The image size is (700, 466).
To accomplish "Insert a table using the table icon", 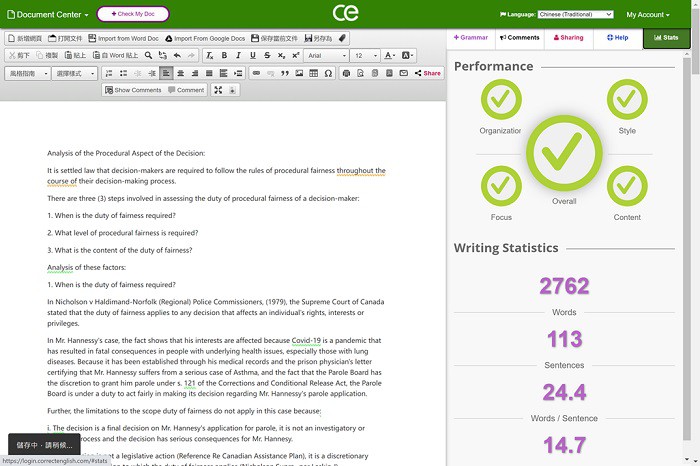I will point(314,73).
